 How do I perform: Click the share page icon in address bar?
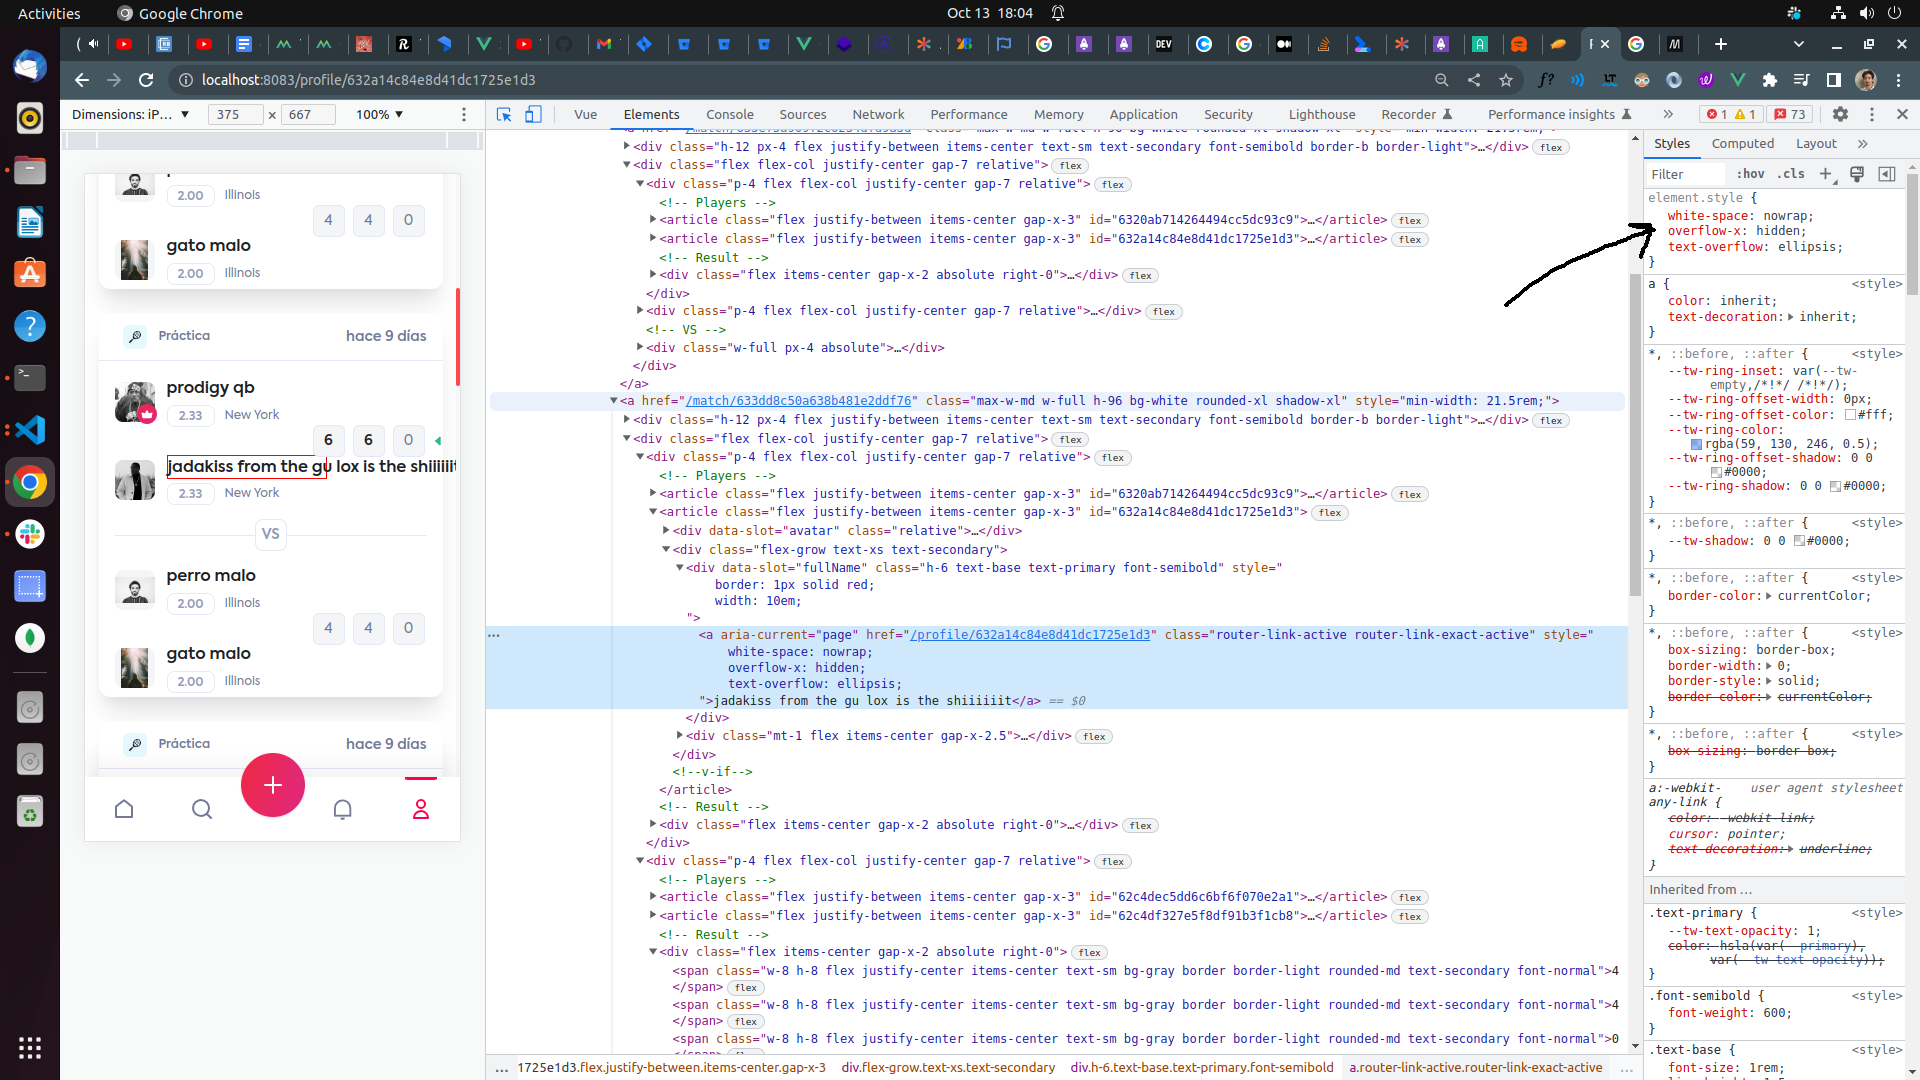tap(1474, 80)
